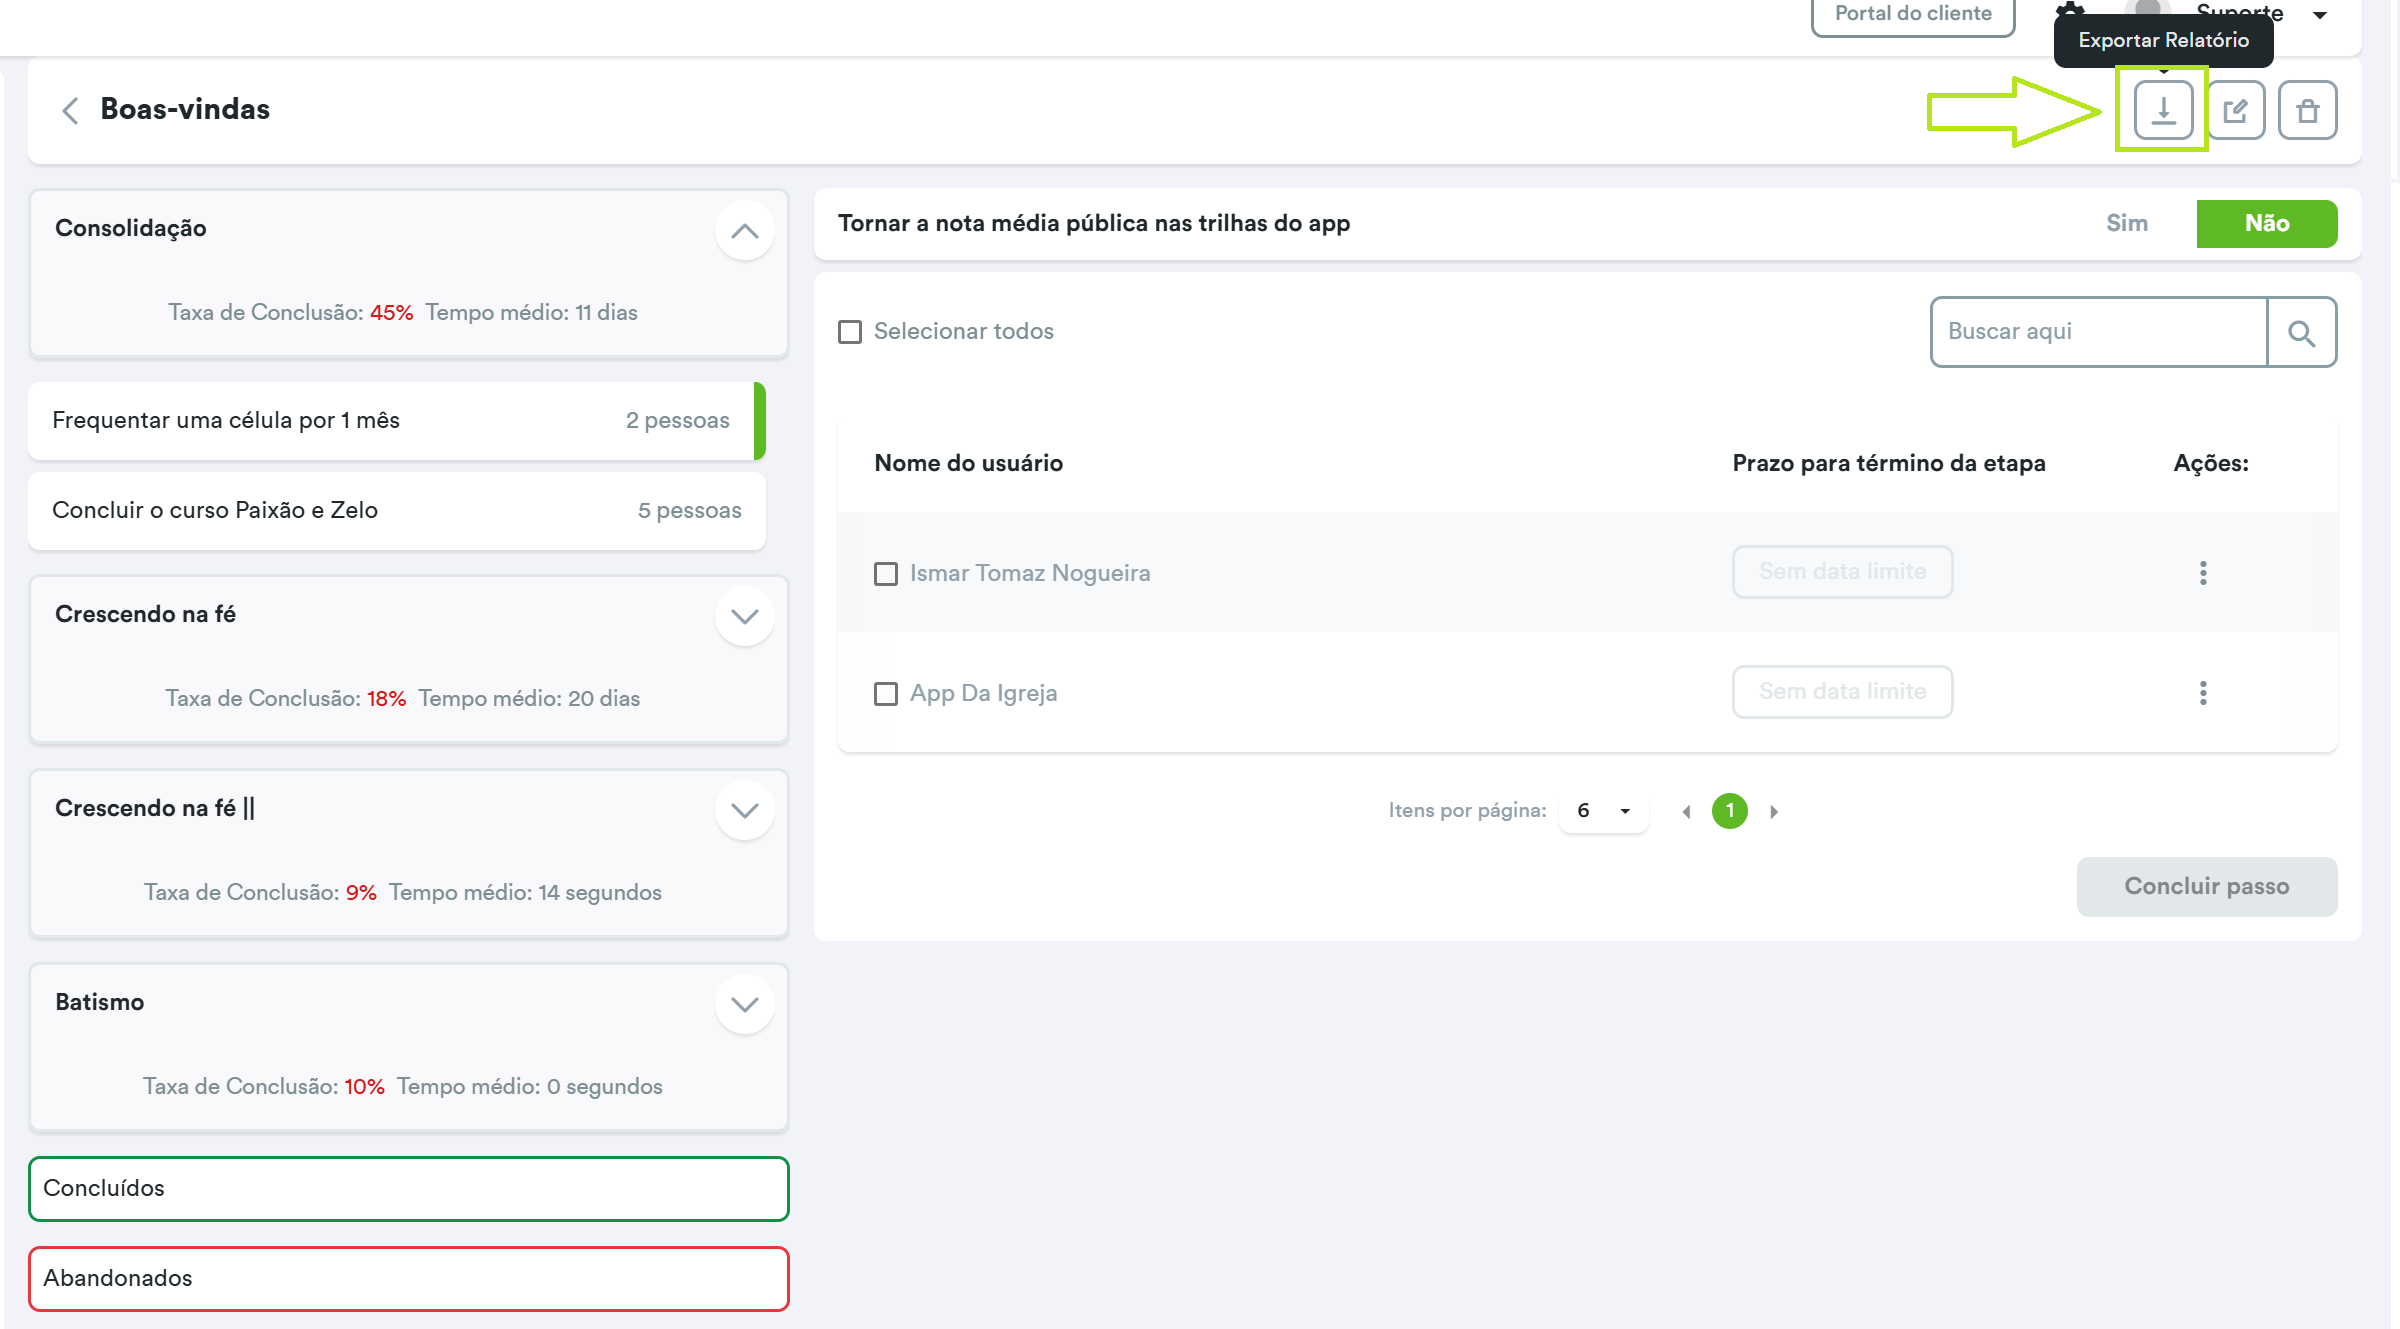Screen dimensions: 2400x1329
Task: Click the Exportar Relatório download icon
Action: [2162, 110]
